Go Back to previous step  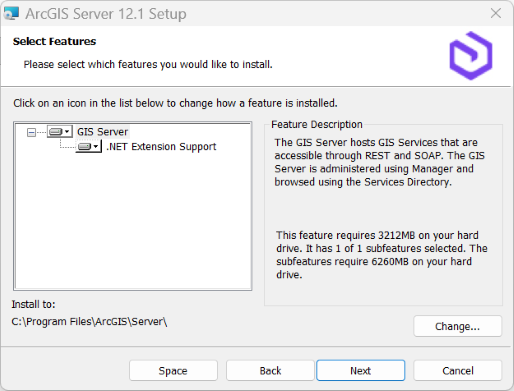(x=270, y=371)
